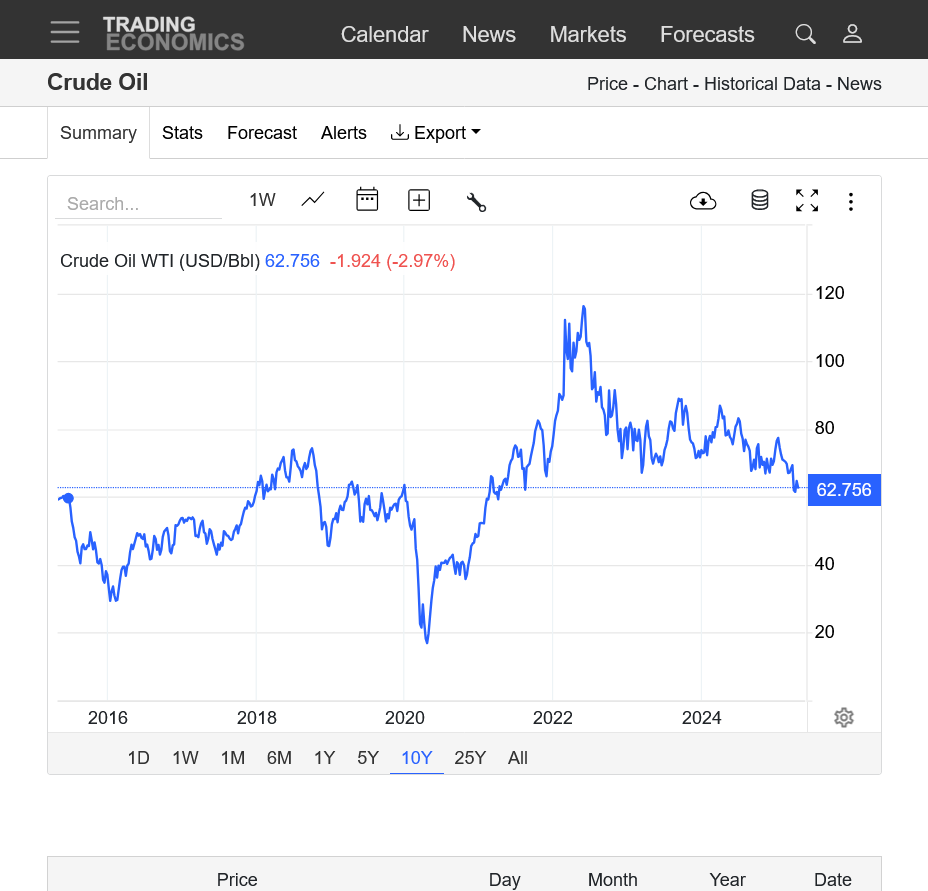Switch to the Forecast tab
928x891 pixels.
(x=262, y=133)
